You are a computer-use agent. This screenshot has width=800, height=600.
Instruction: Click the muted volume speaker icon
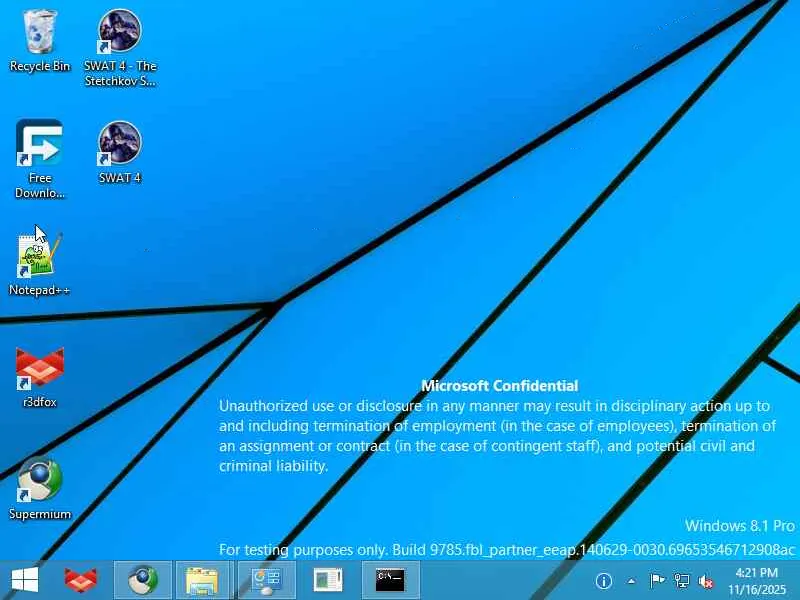(706, 581)
